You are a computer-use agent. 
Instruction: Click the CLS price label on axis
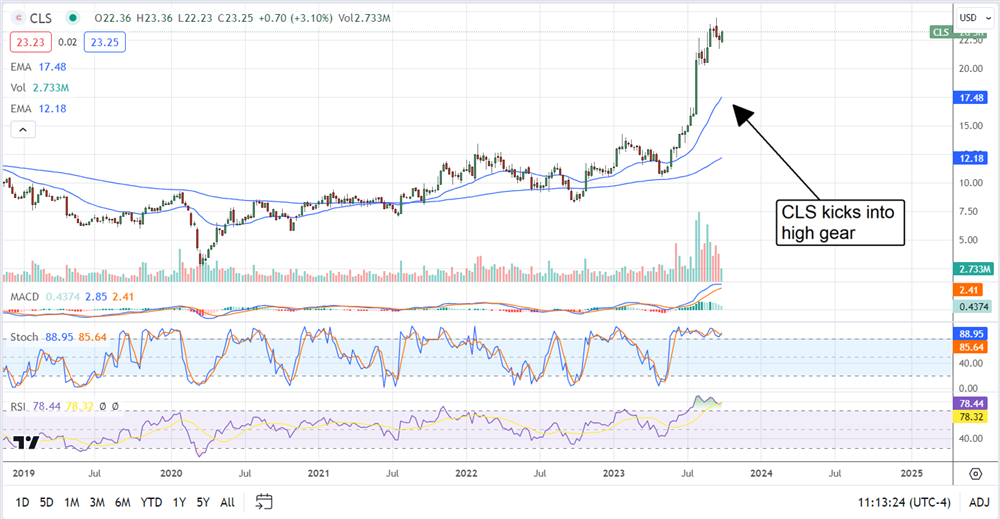(941, 32)
